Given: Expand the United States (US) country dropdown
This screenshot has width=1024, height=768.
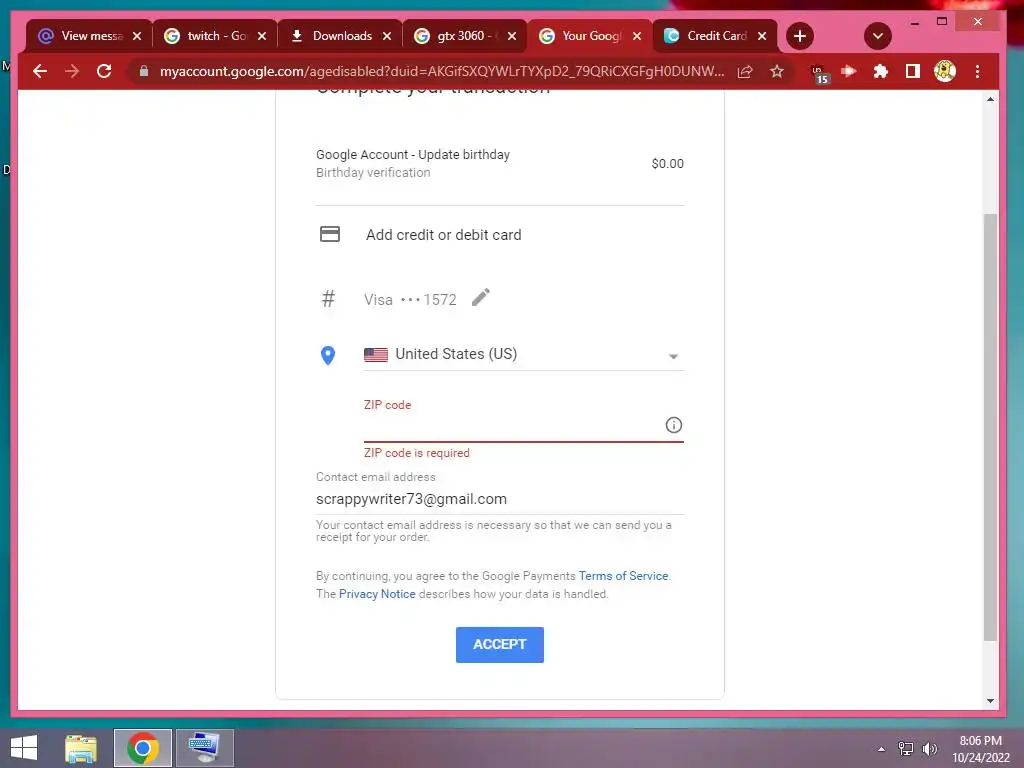Looking at the screenshot, I should coord(523,355).
